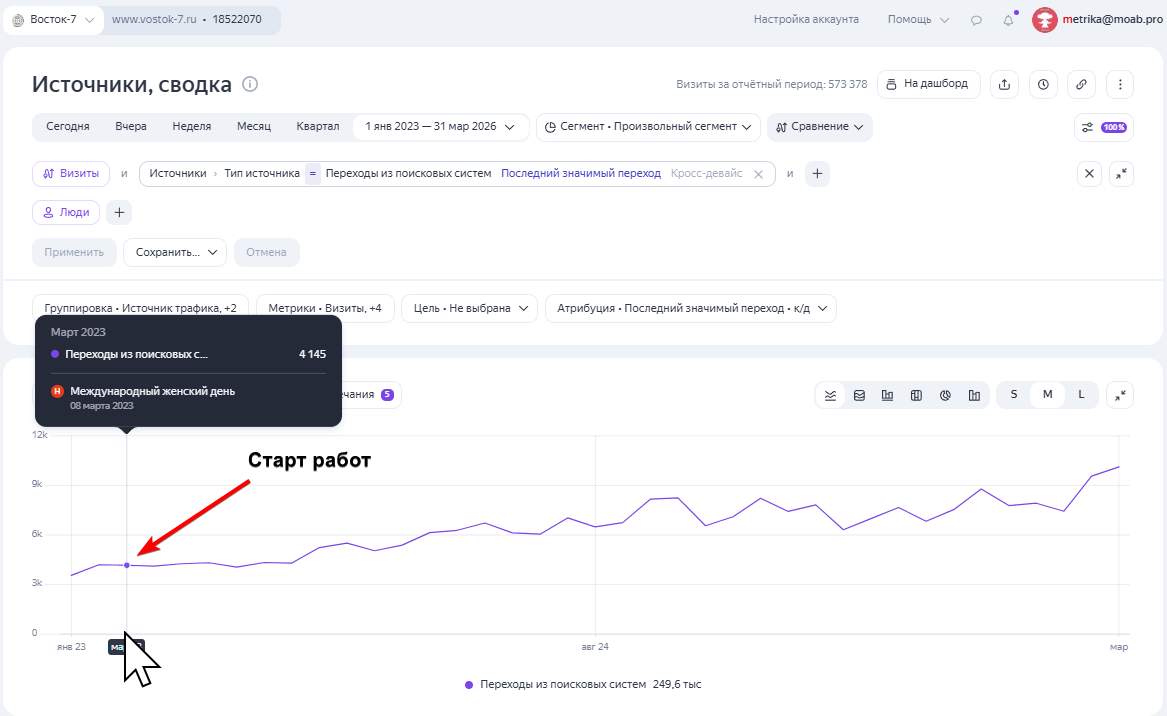Open the three-dot more options menu

click(1120, 85)
